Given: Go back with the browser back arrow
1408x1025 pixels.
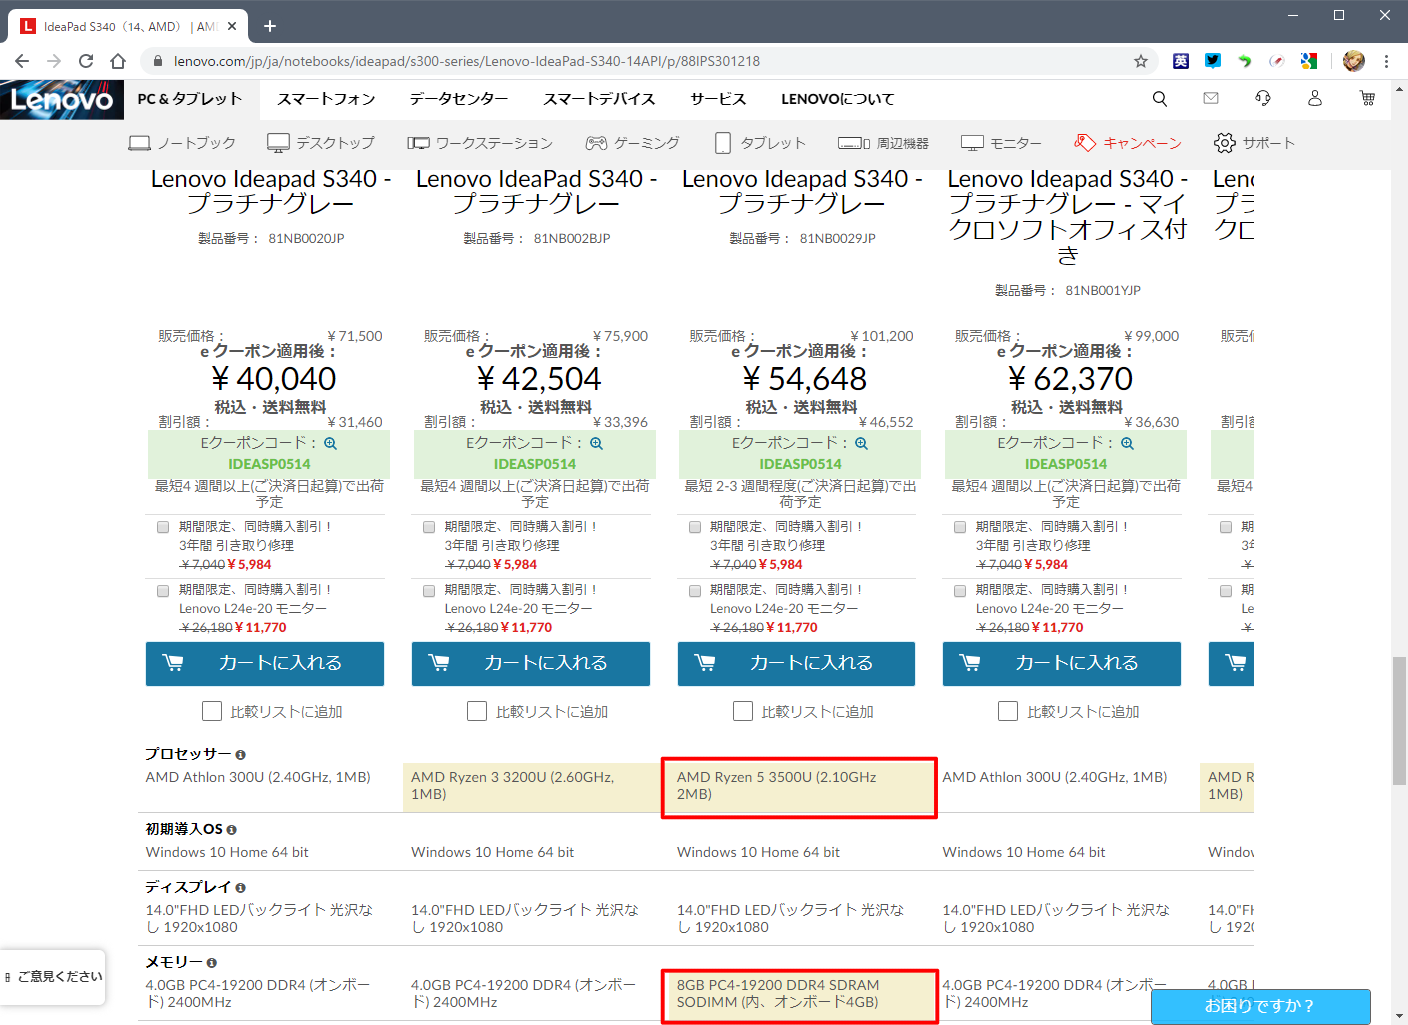Looking at the screenshot, I should 22,61.
